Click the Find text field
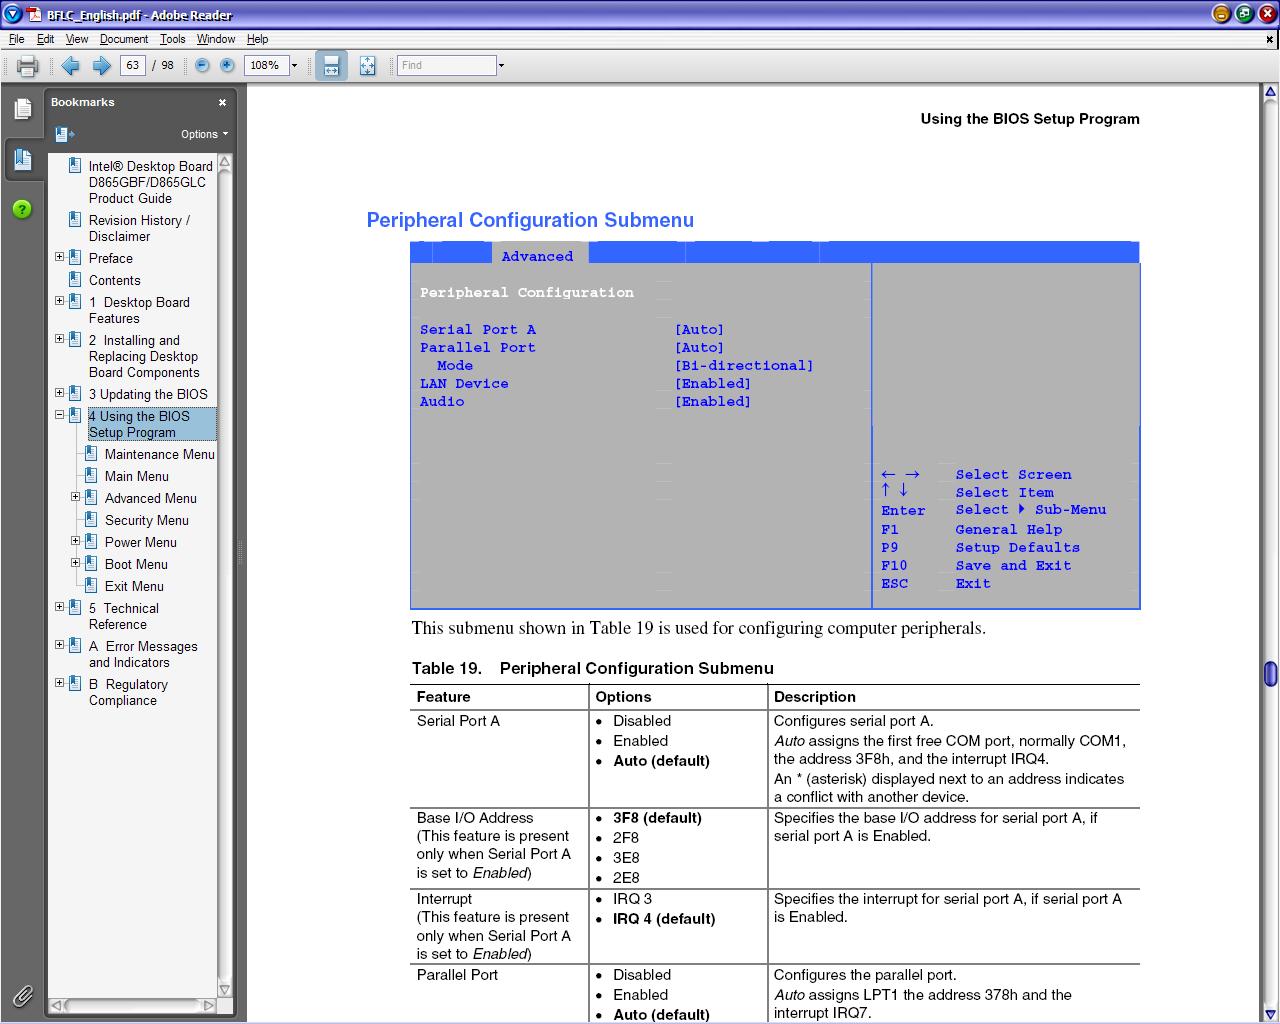The width and height of the screenshot is (1280, 1024). [446, 65]
